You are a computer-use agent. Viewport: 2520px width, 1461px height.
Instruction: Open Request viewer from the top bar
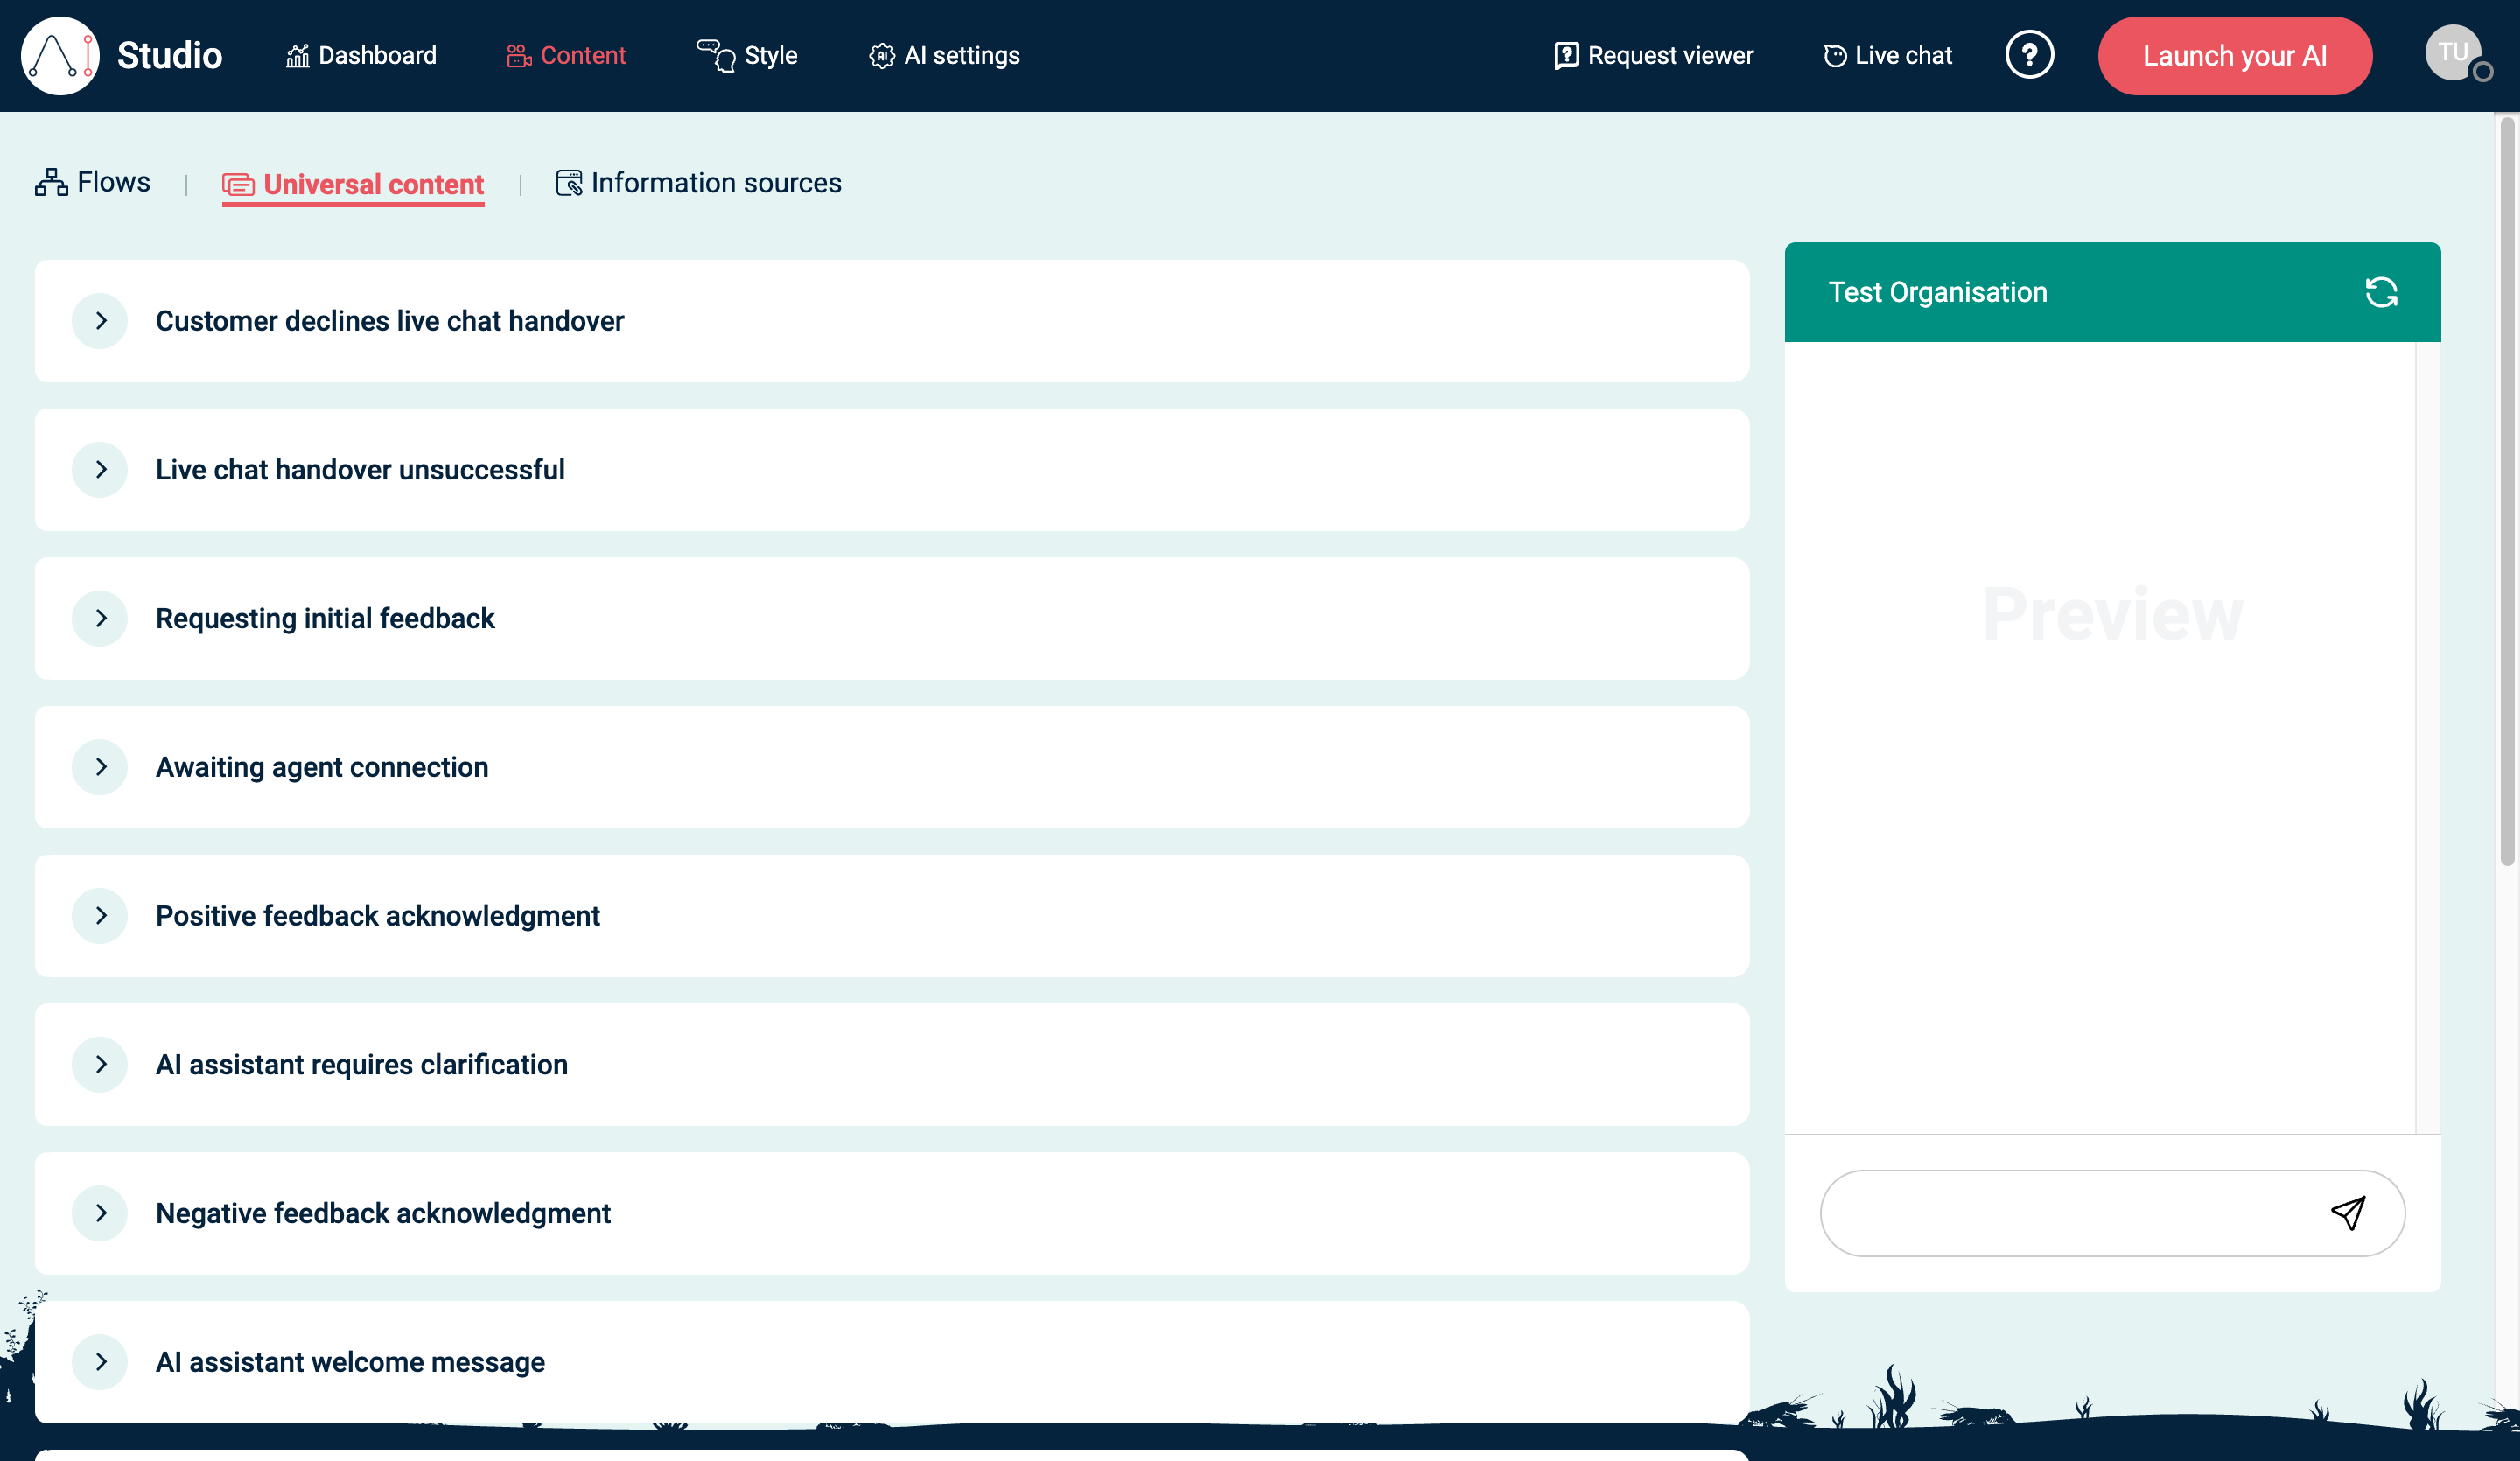click(1654, 56)
